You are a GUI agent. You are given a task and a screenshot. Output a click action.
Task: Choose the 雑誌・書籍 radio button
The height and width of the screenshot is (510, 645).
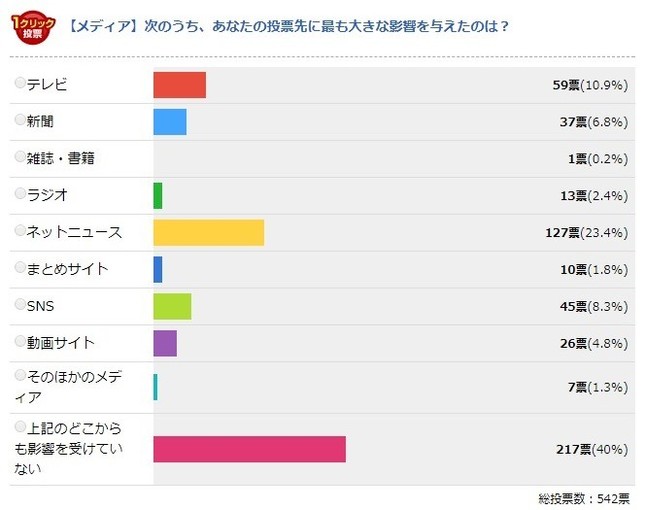click(x=20, y=157)
